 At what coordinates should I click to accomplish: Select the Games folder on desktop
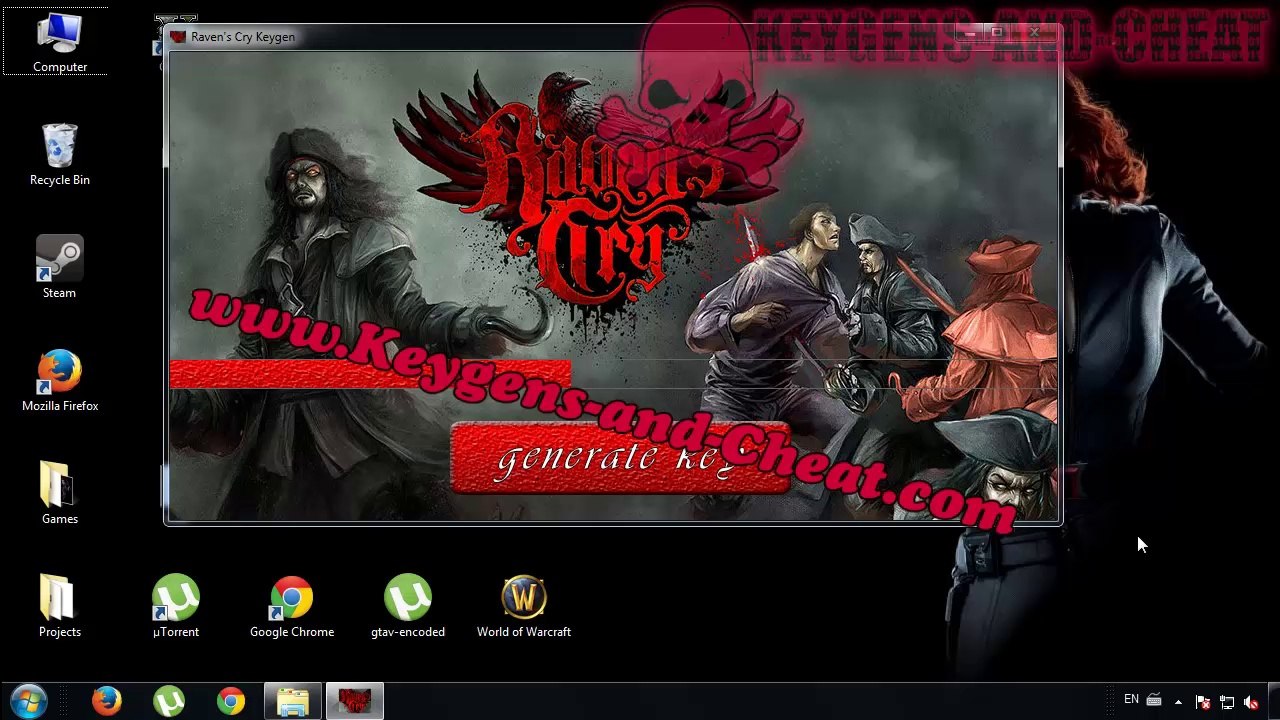60,494
